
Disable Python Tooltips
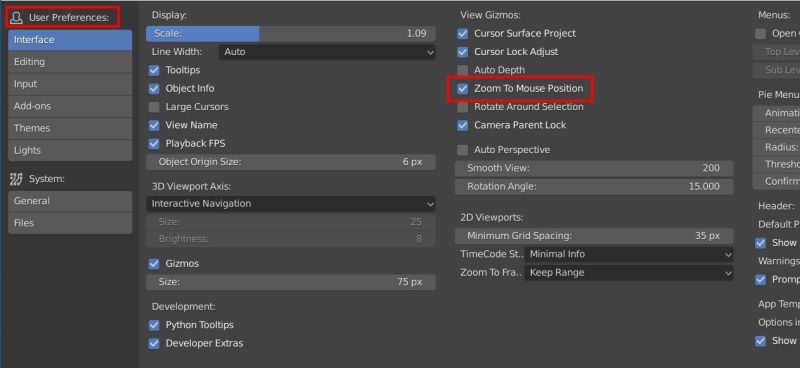pos(154,325)
